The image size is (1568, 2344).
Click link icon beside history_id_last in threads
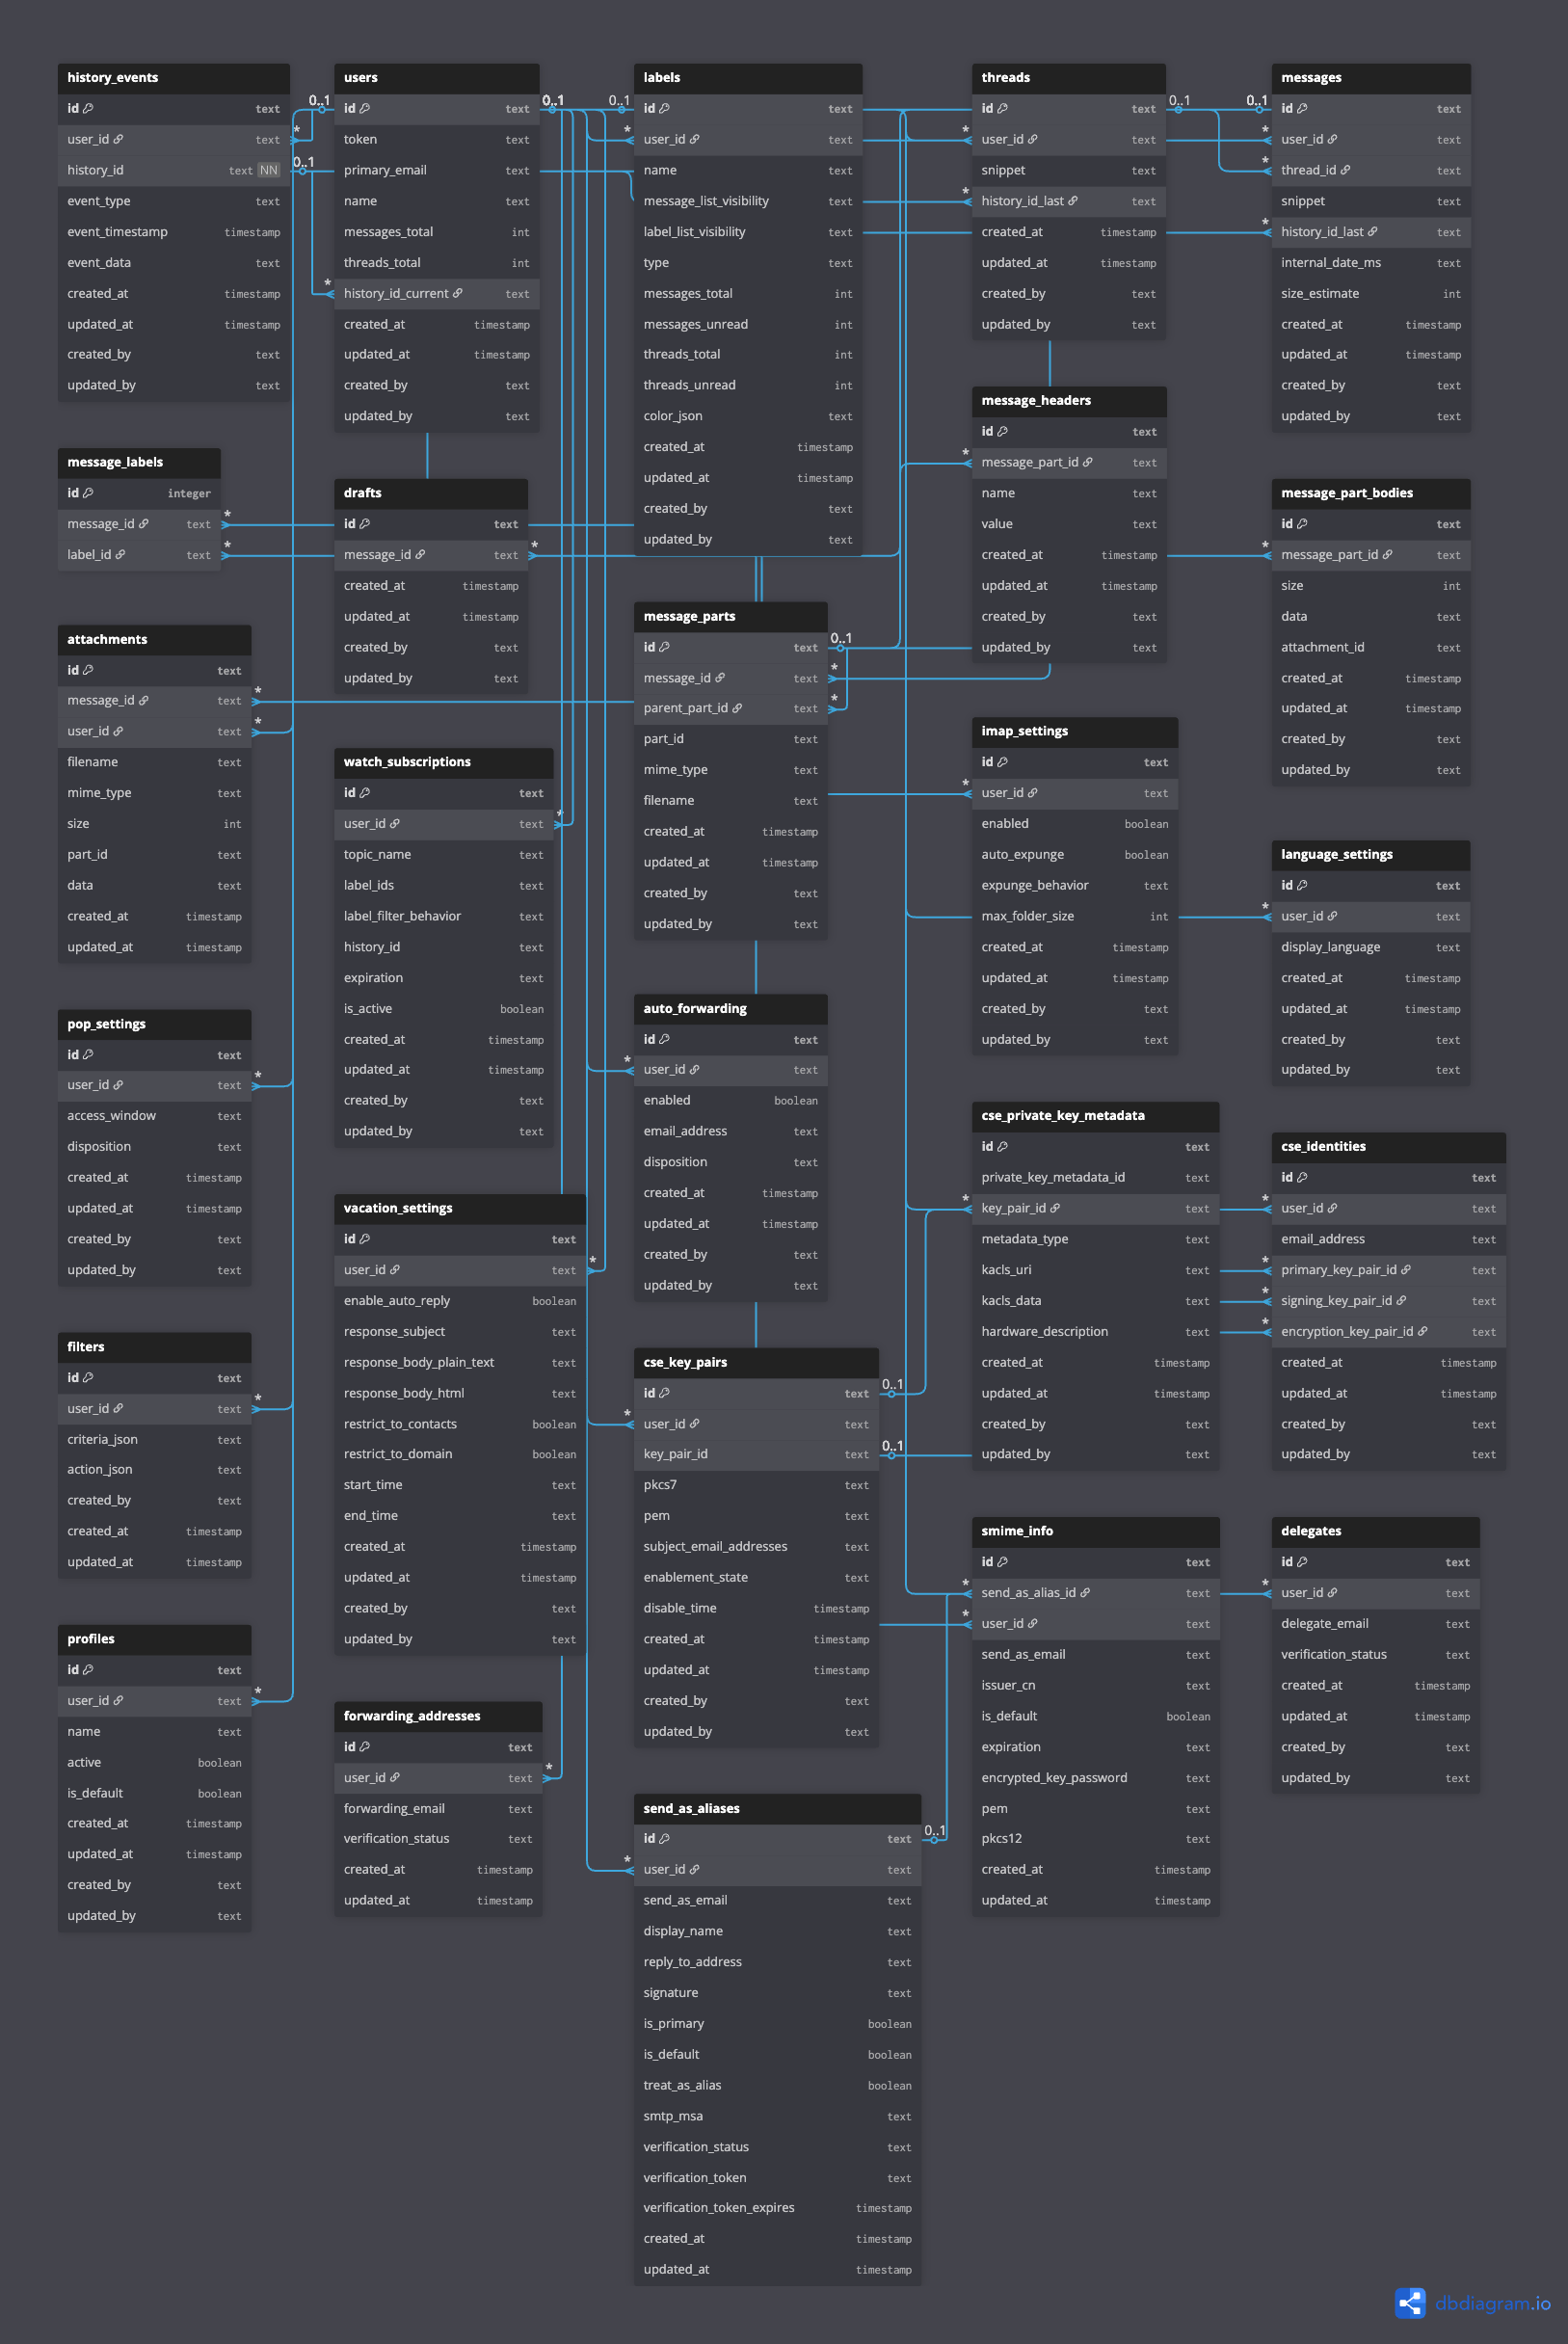(1073, 200)
